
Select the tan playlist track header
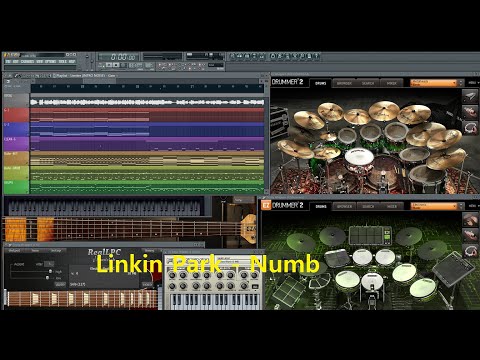16,159
